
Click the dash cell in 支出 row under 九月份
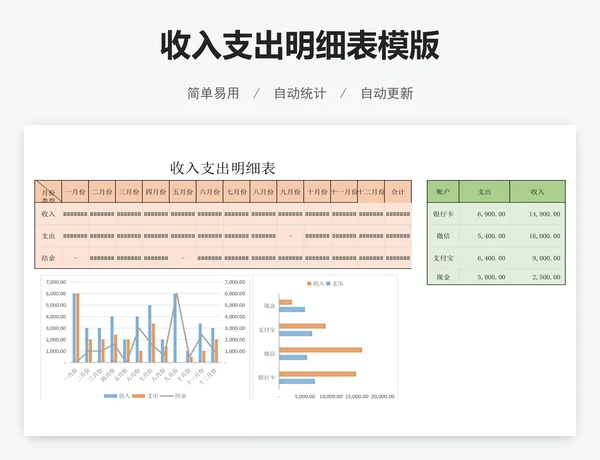[x=290, y=236]
